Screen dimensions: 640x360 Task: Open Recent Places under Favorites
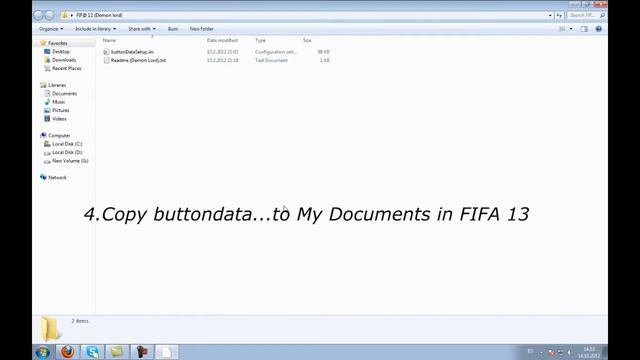(x=67, y=69)
